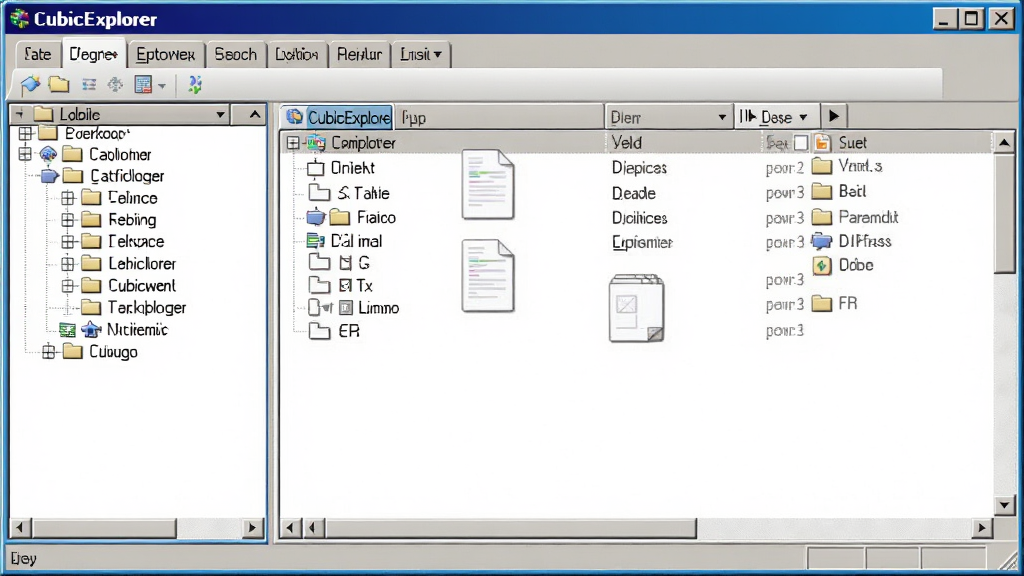The image size is (1024, 576).
Task: Select the document thumbnail next to Deade
Action: click(x=488, y=184)
